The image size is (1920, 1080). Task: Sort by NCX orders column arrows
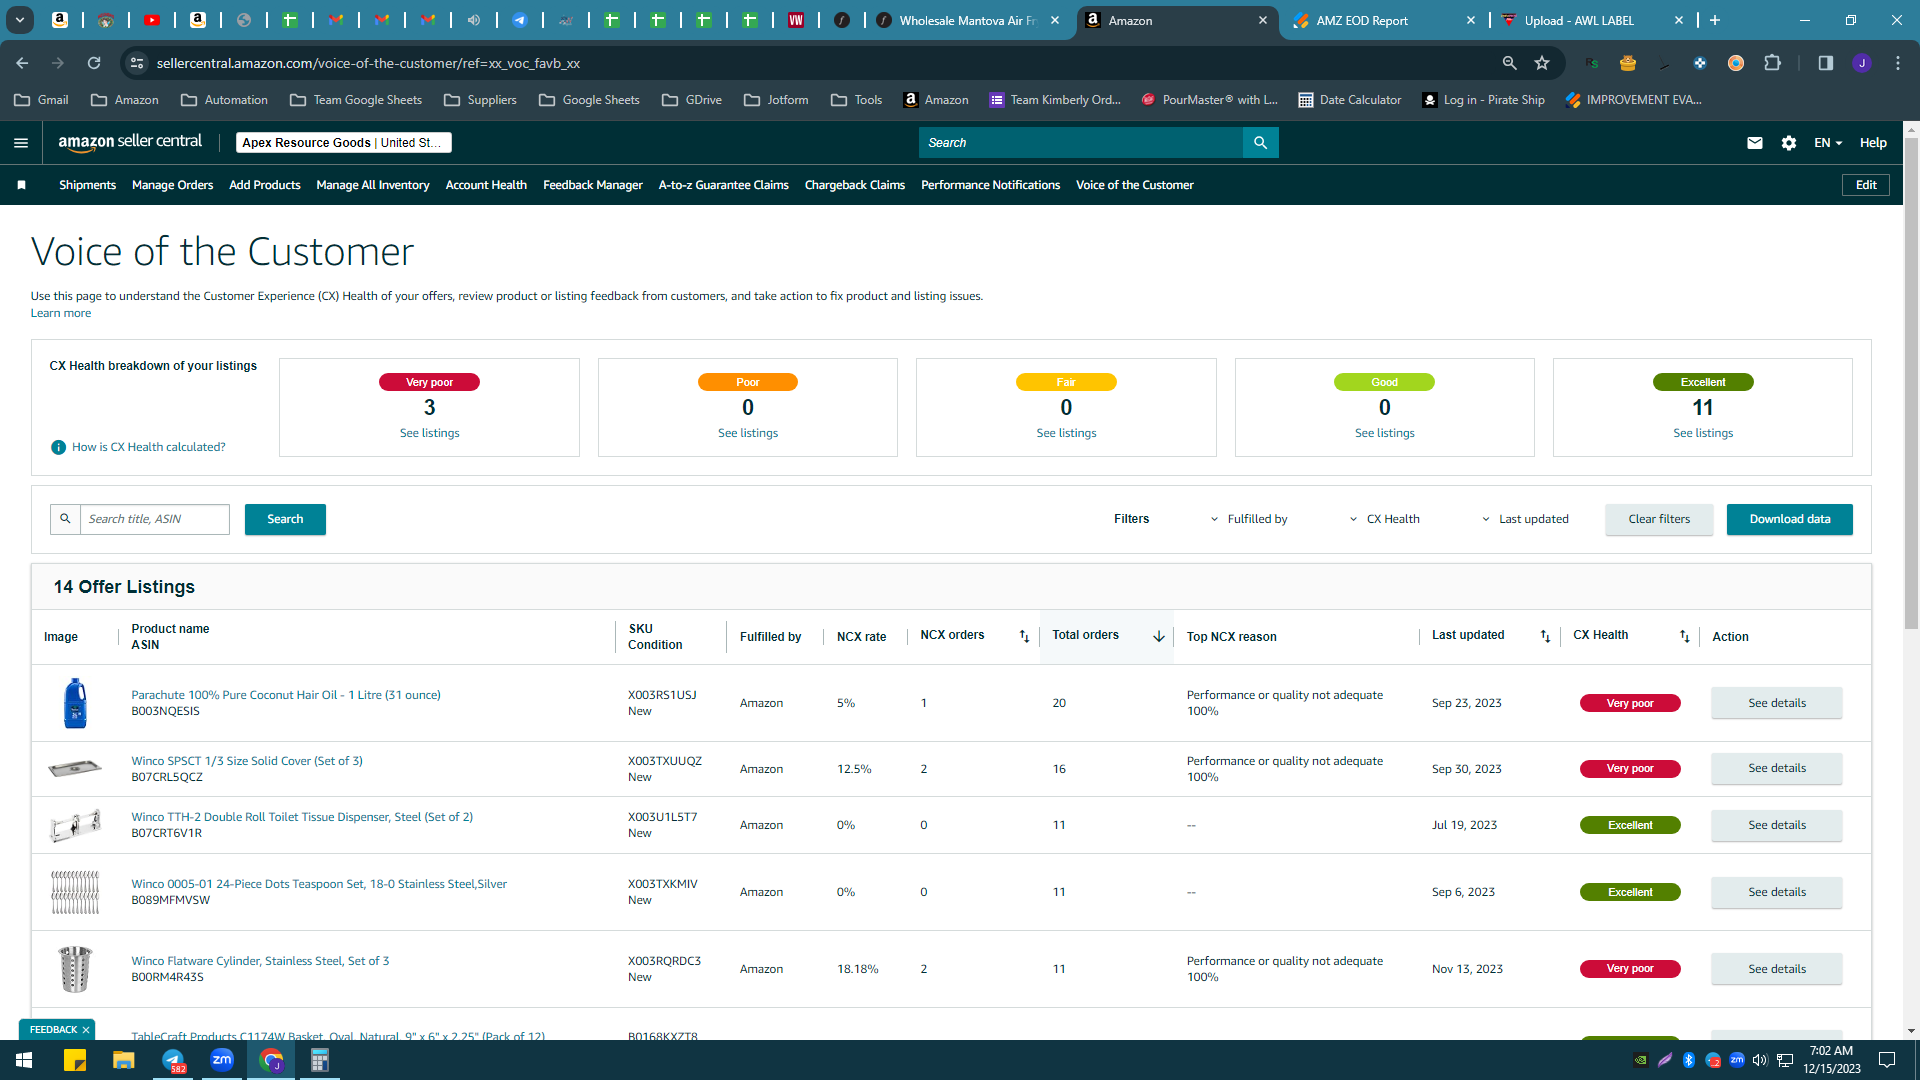(1024, 636)
